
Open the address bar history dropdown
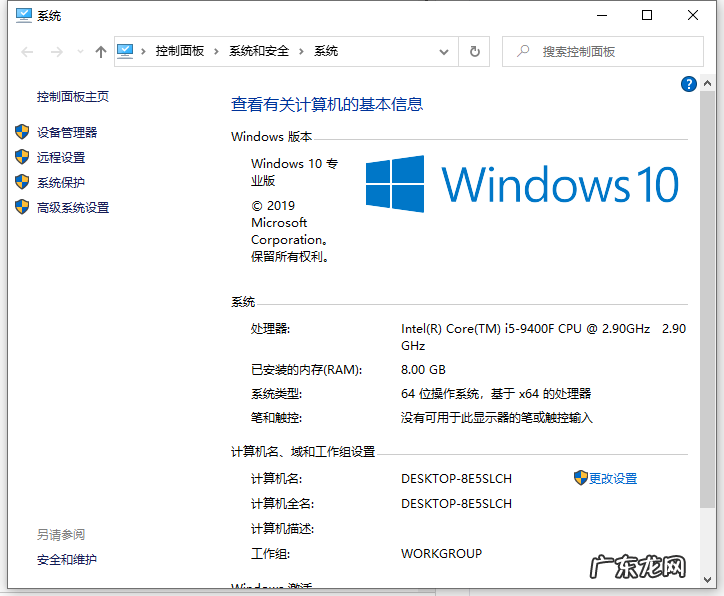coord(444,52)
